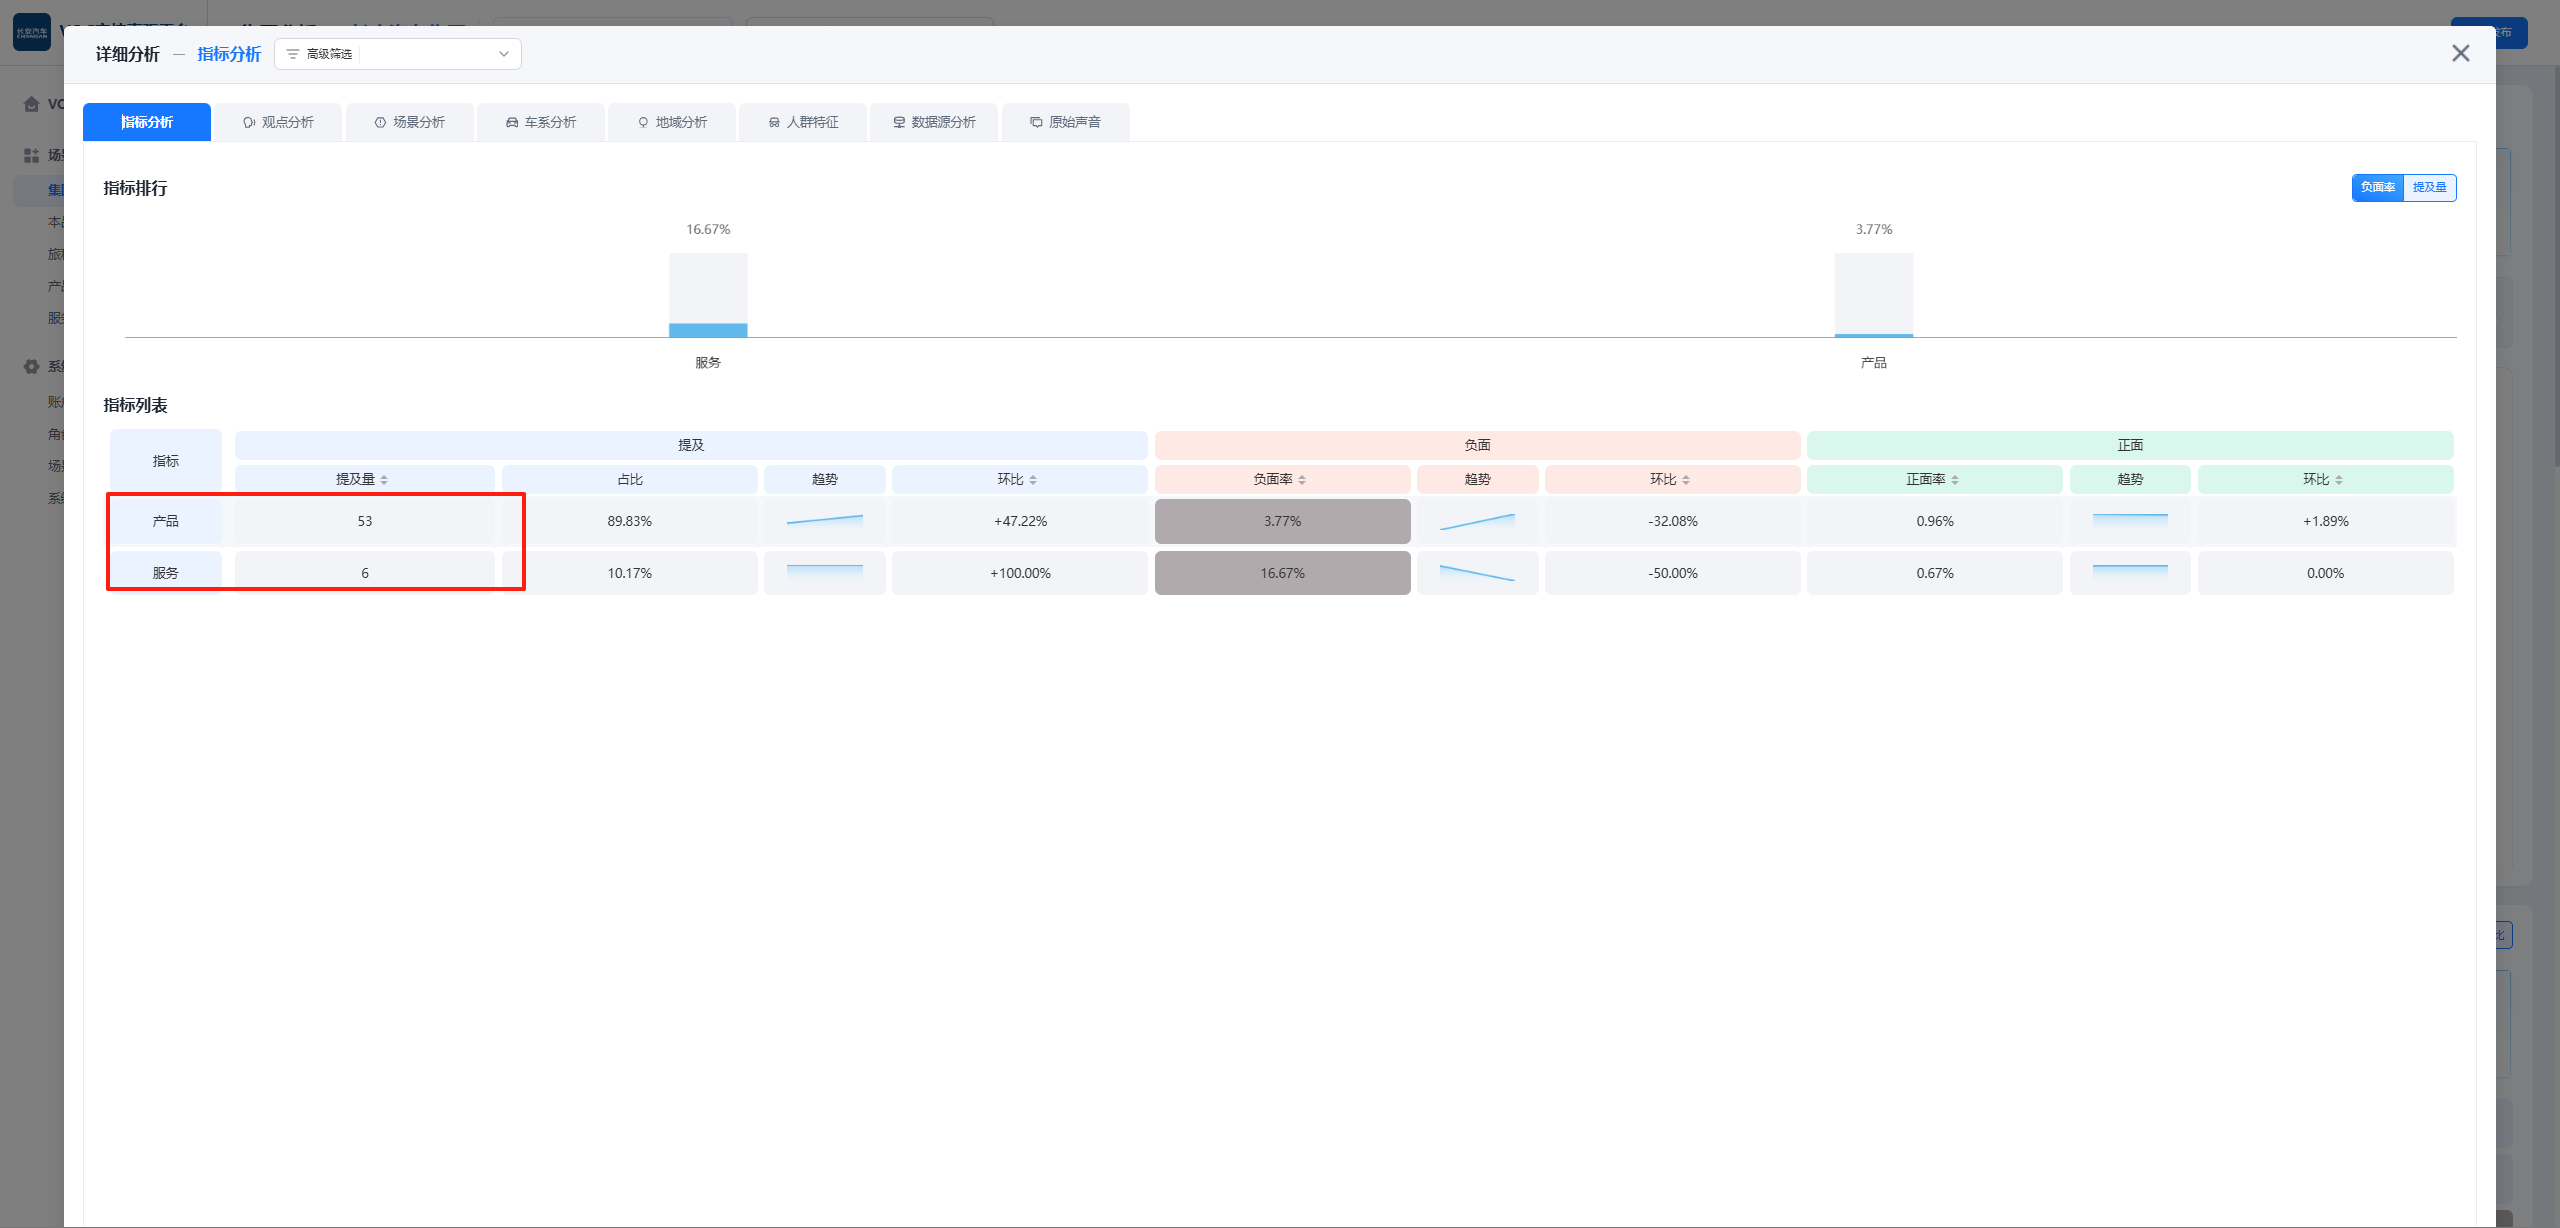This screenshot has height=1228, width=2560.
Task: Switch chart to 负面率 view
Action: point(2377,187)
